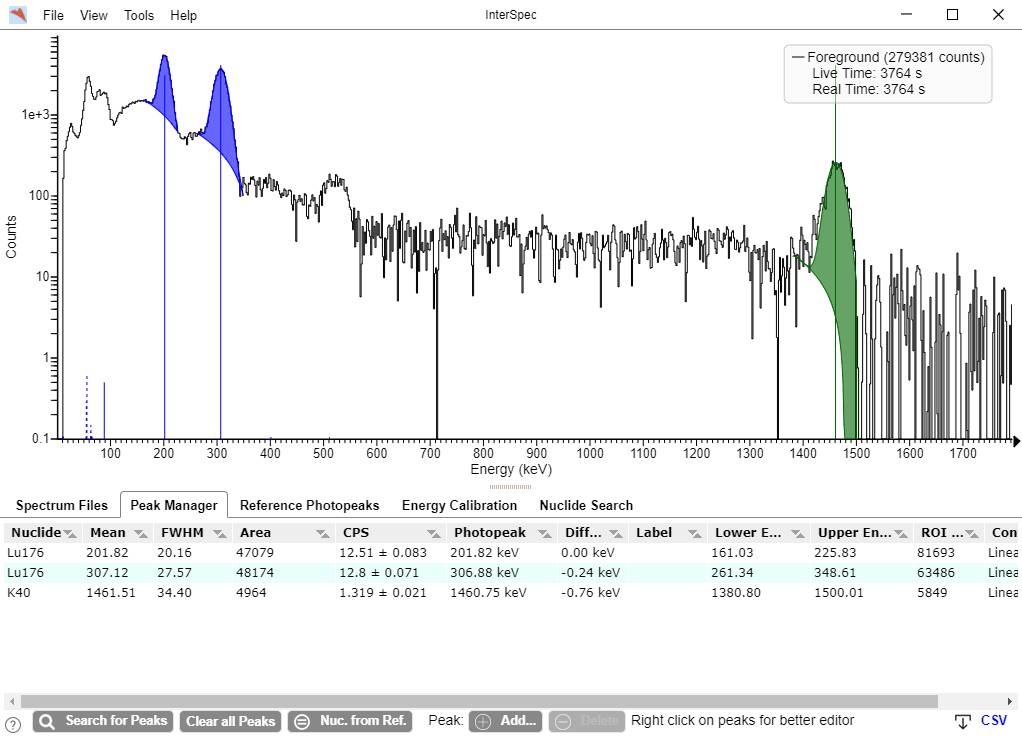
Task: Click the Add peak plus button
Action: coord(506,721)
